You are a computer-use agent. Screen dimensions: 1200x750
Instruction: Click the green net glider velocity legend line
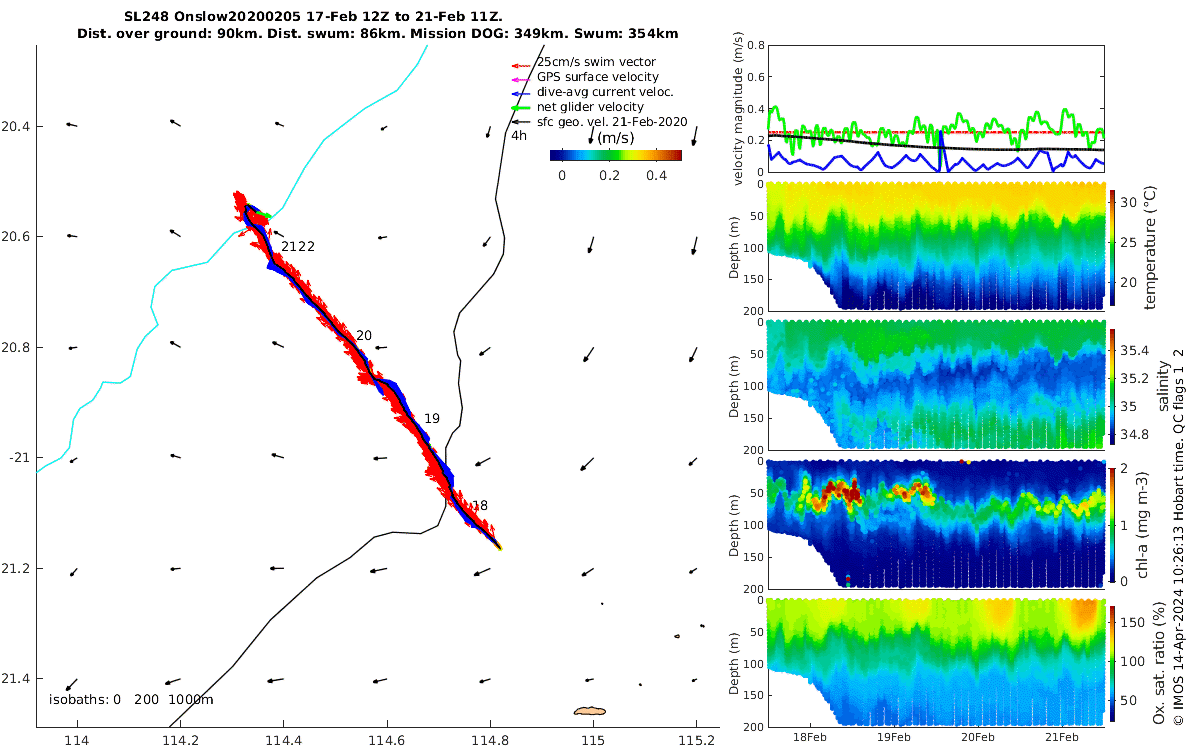coord(522,107)
